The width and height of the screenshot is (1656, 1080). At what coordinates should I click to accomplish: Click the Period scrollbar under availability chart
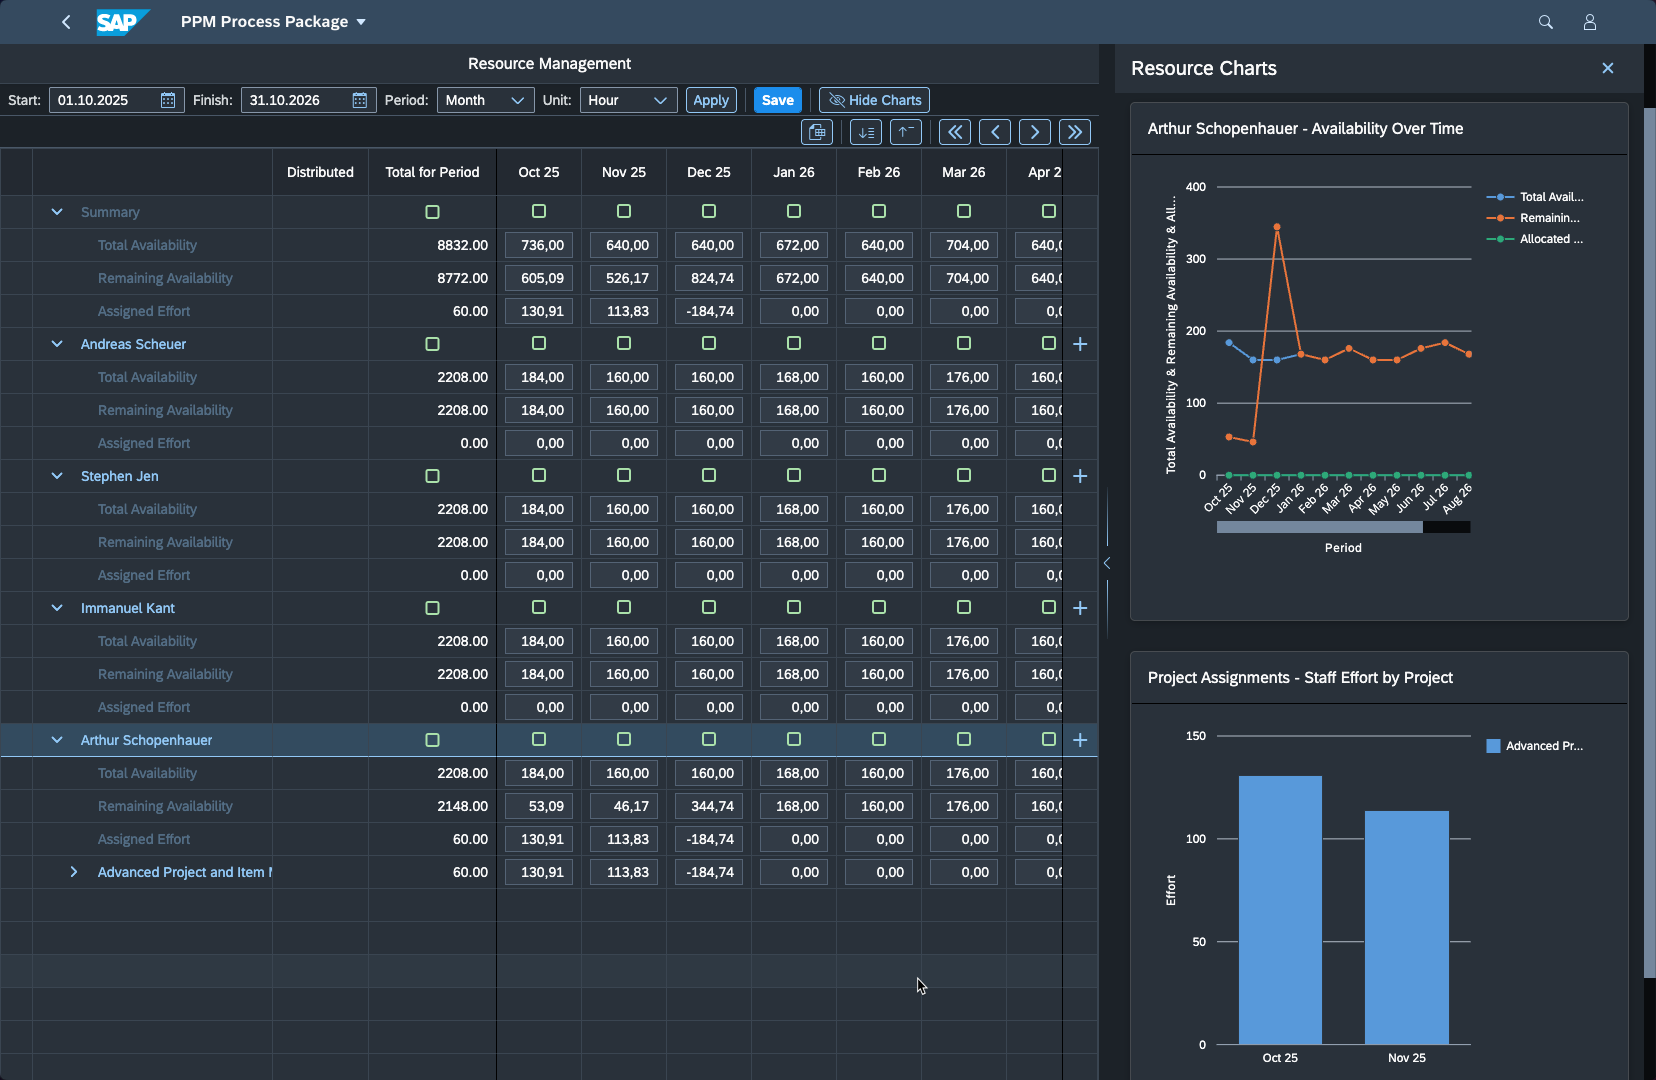click(1319, 527)
